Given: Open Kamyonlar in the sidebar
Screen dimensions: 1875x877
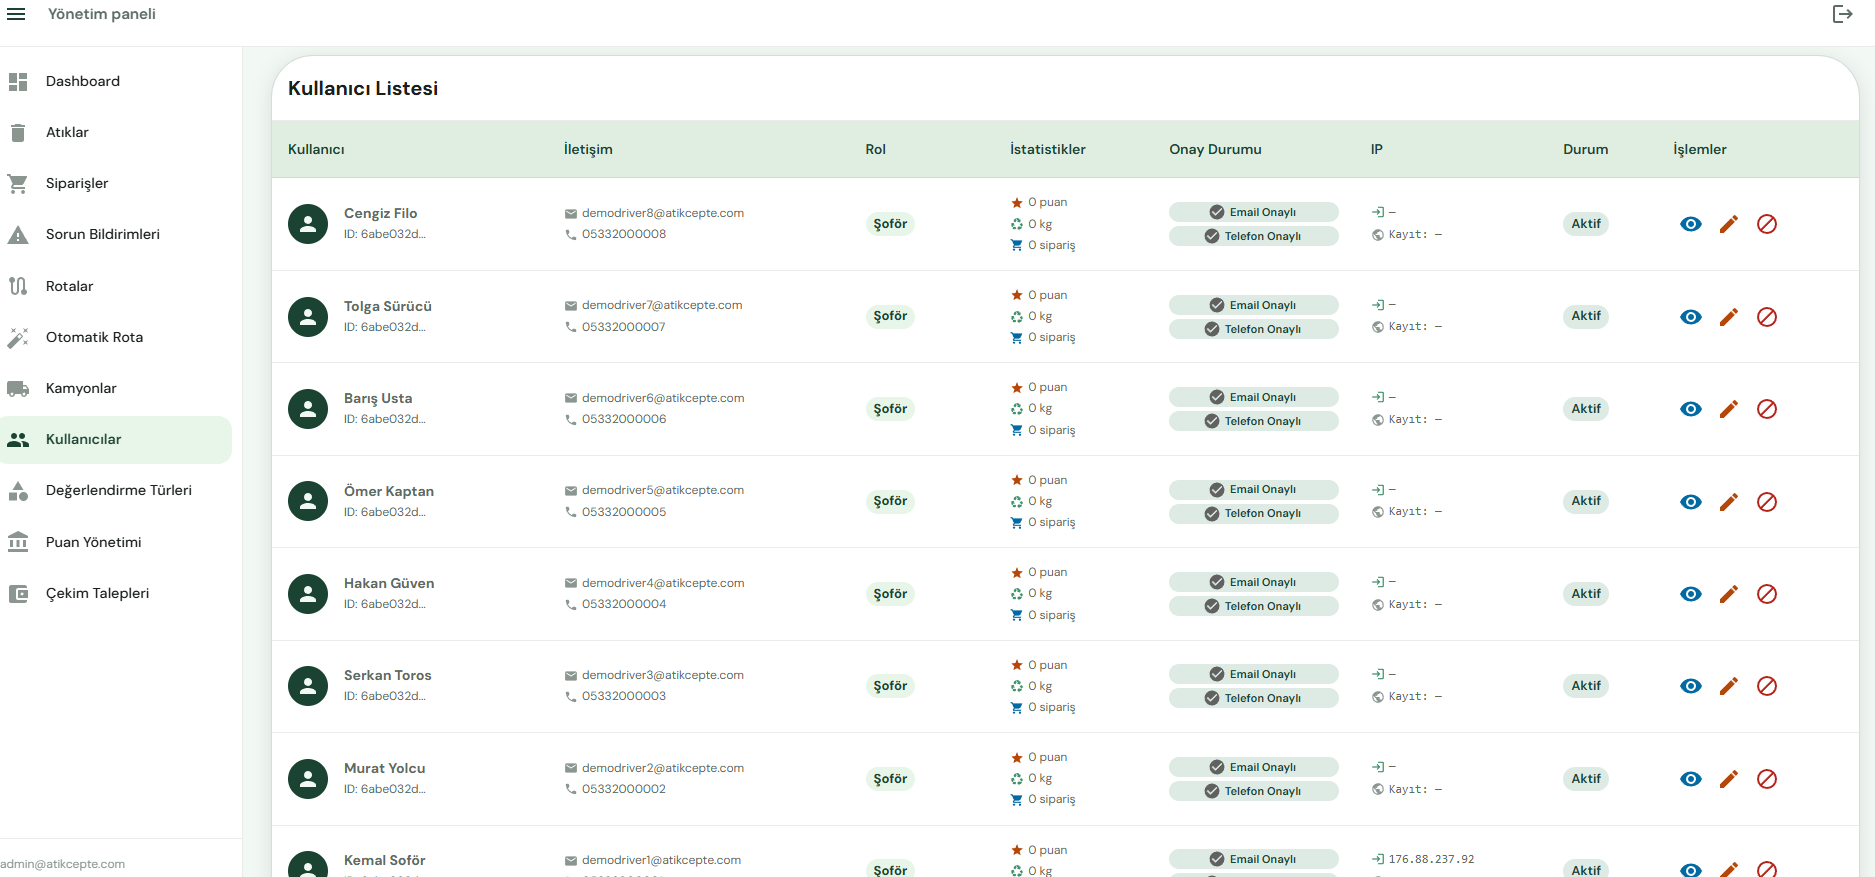Looking at the screenshot, I should 116,388.
